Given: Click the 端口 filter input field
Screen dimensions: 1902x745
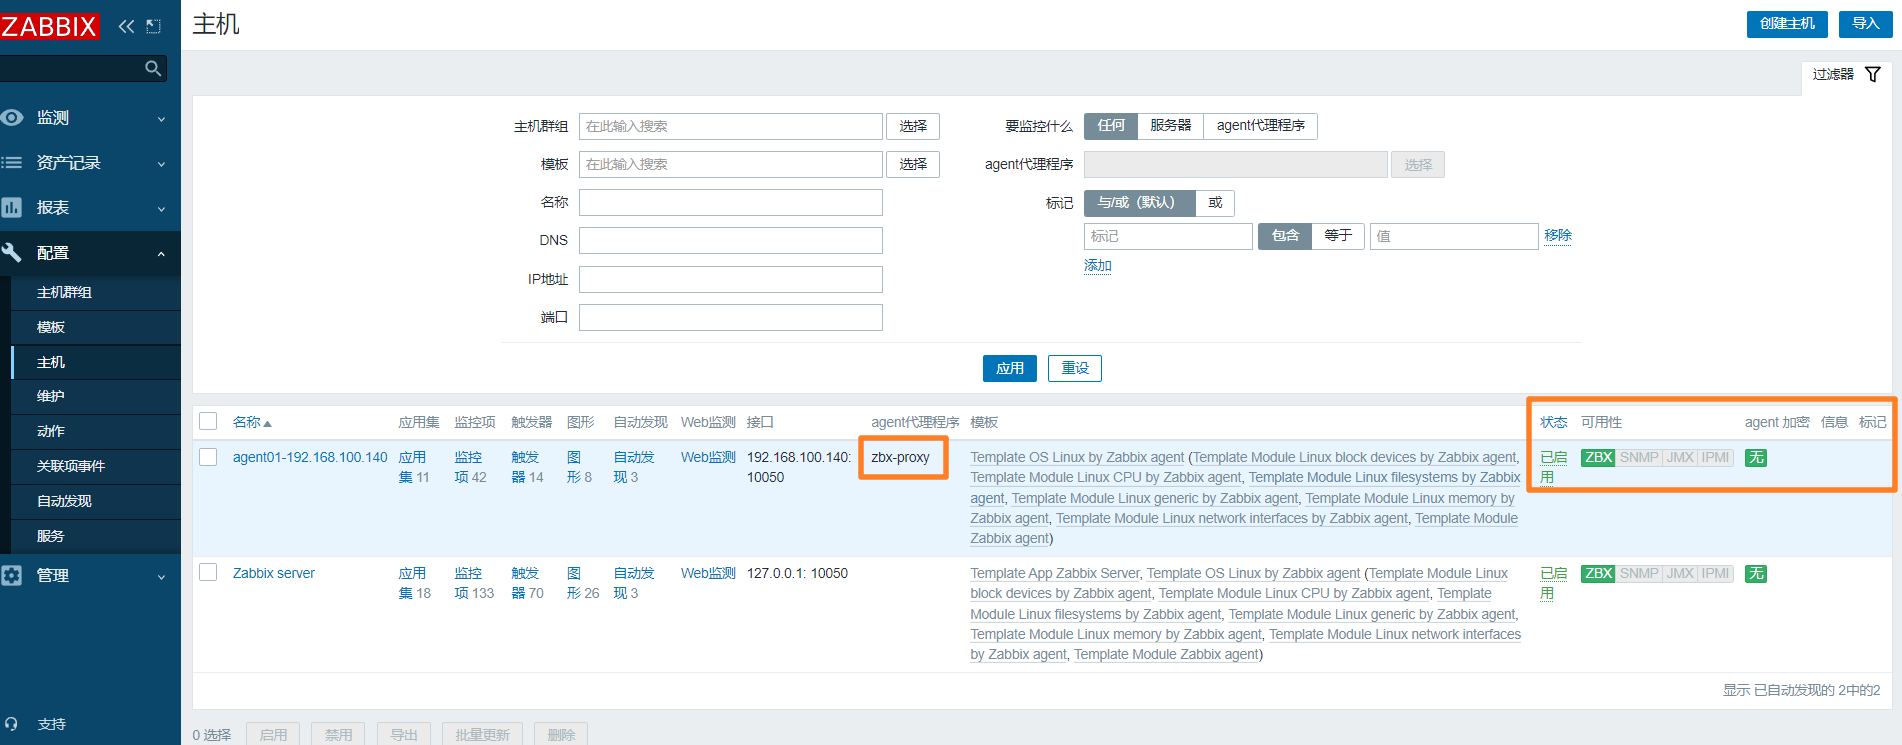Looking at the screenshot, I should point(731,317).
